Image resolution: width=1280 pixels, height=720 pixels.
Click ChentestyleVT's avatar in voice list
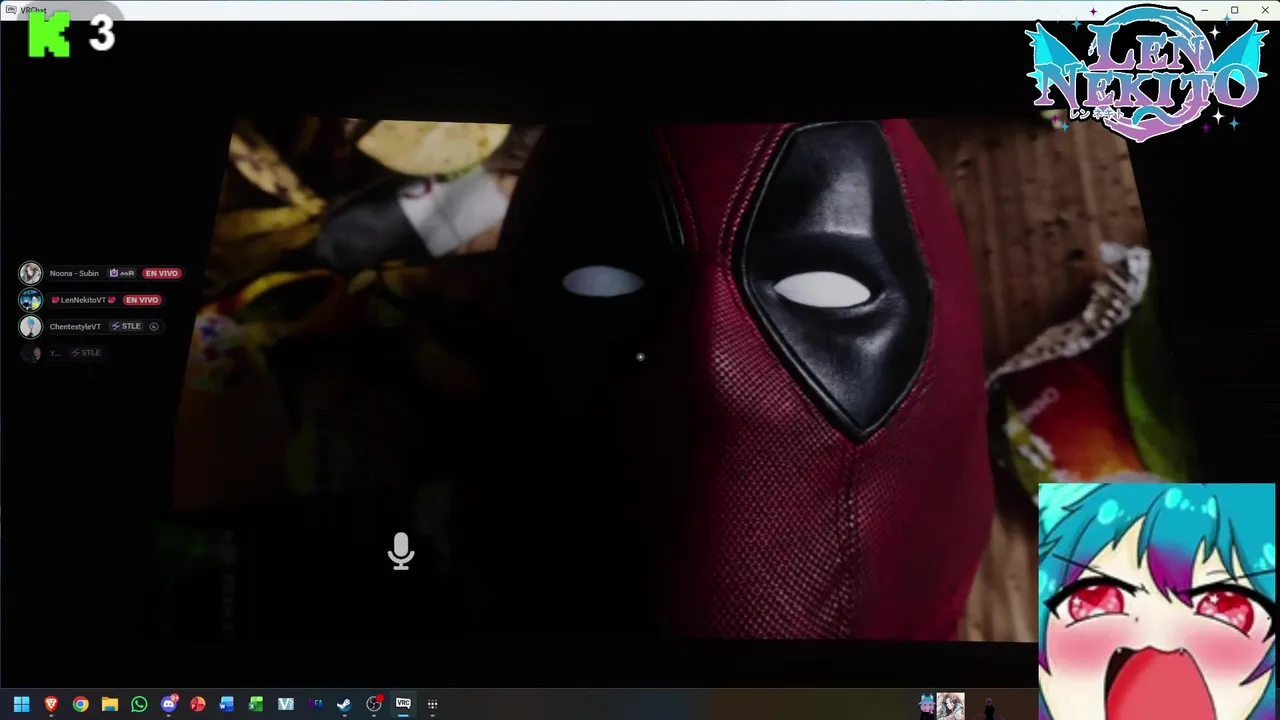(x=31, y=326)
